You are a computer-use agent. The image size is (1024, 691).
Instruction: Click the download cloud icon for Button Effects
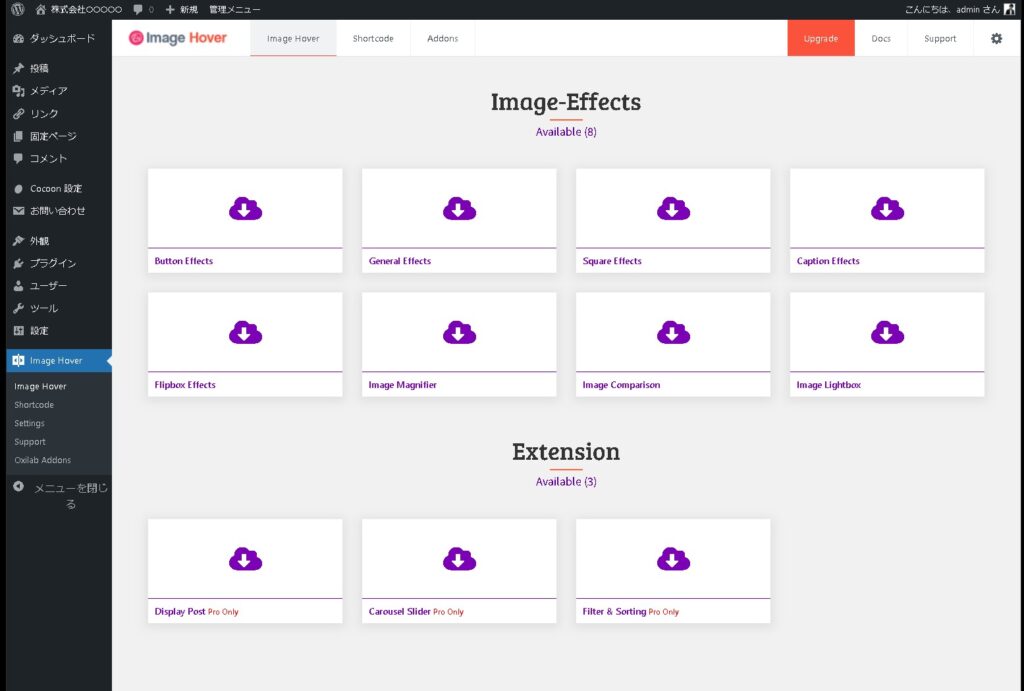tap(245, 208)
